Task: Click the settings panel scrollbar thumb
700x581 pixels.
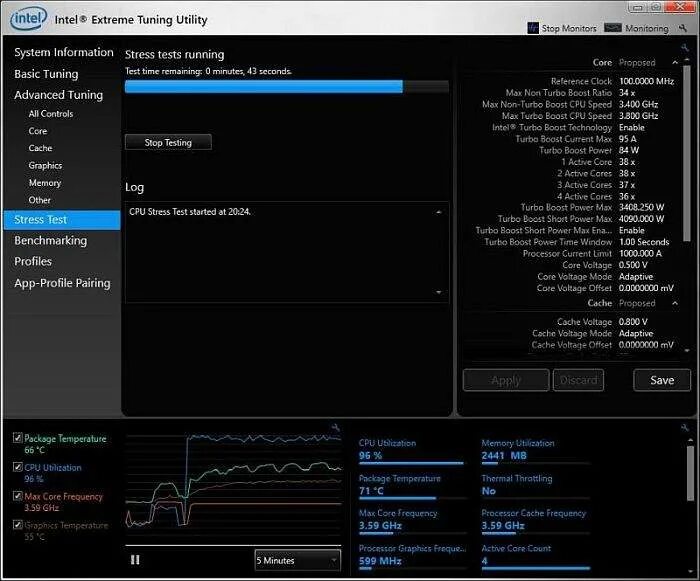Action: tap(687, 152)
